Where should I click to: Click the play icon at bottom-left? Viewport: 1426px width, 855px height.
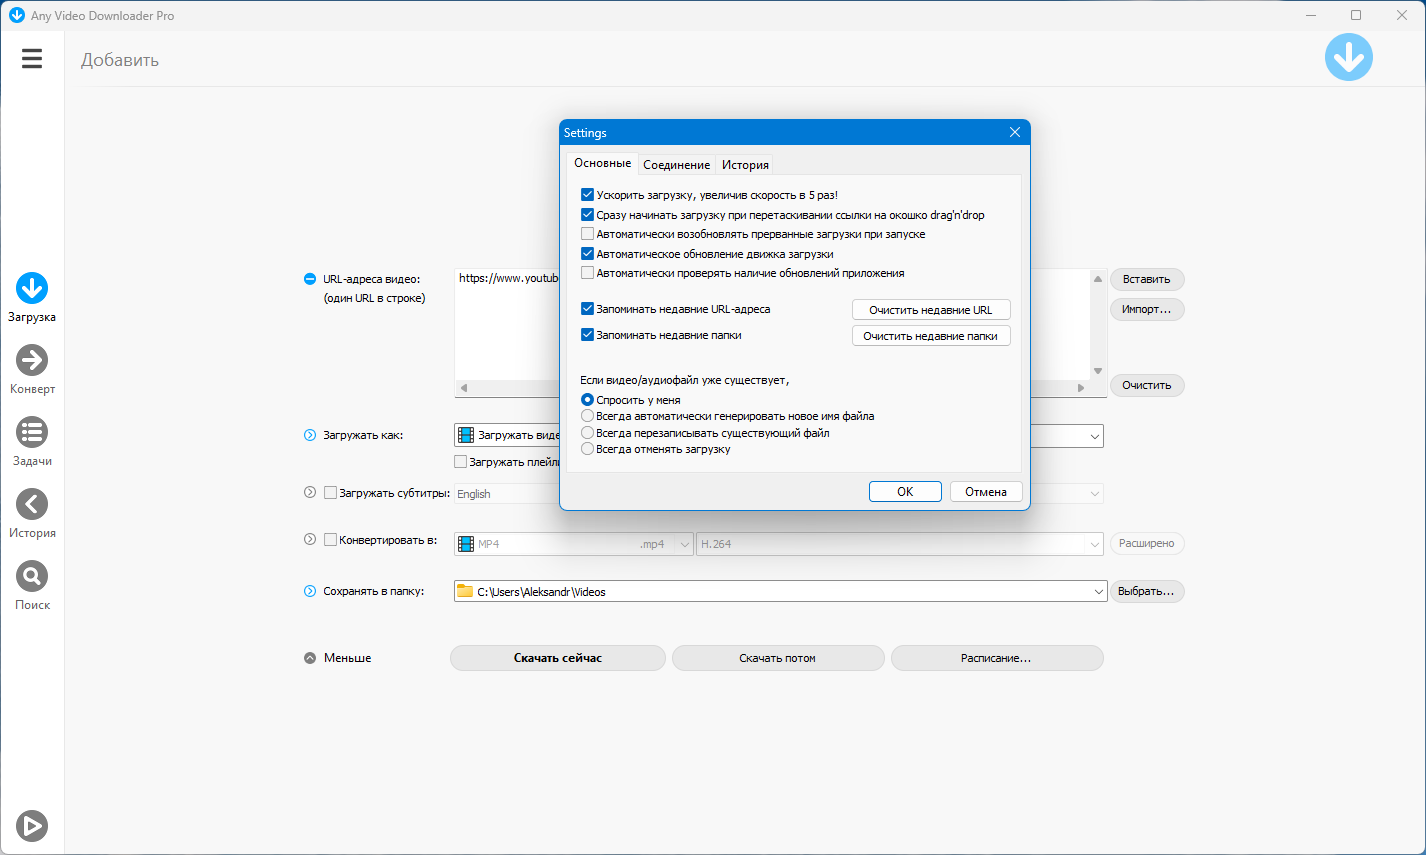click(x=32, y=826)
